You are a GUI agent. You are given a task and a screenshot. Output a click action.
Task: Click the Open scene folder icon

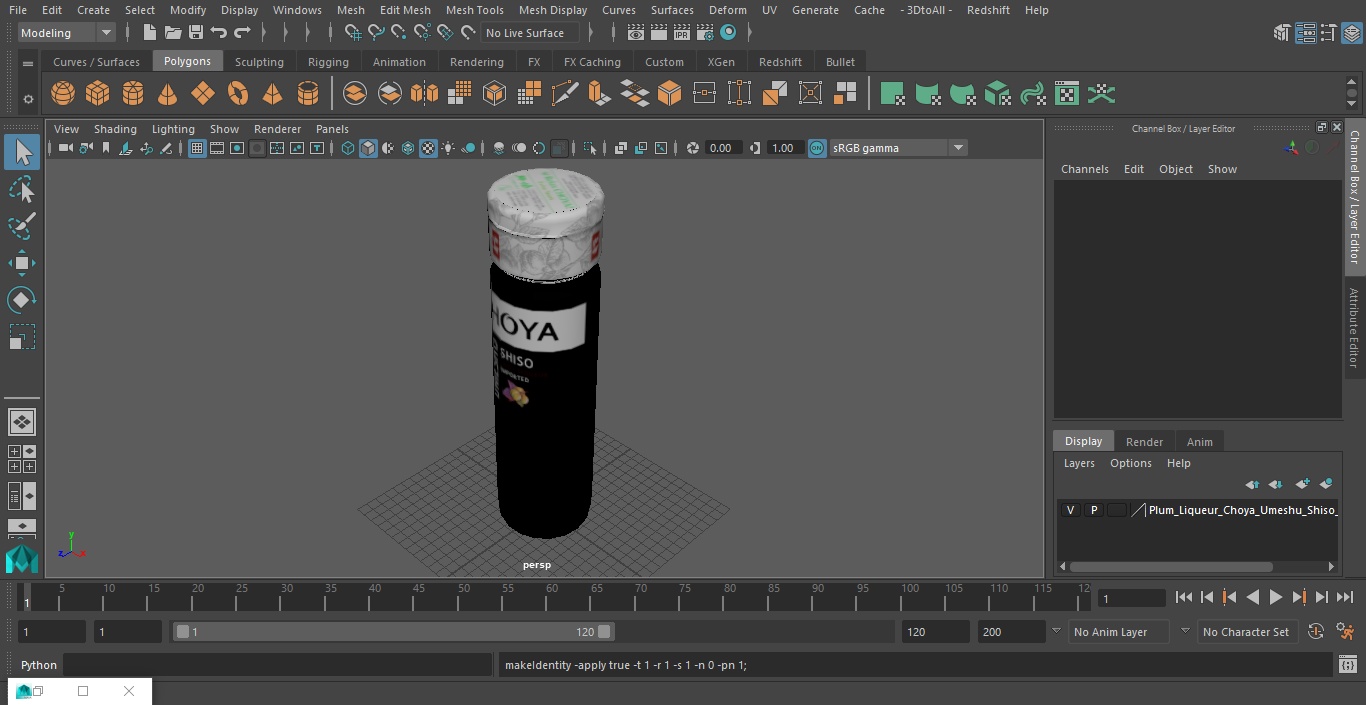pos(173,33)
